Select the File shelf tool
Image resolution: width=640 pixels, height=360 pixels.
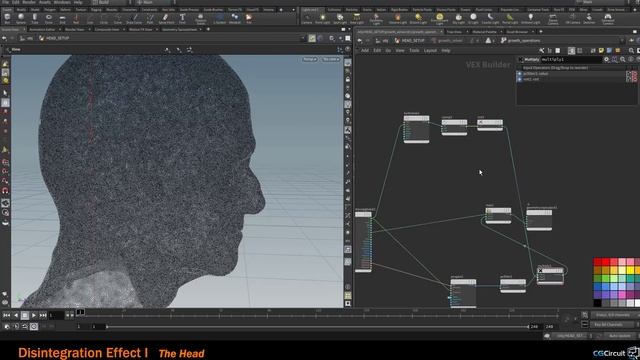point(249,18)
